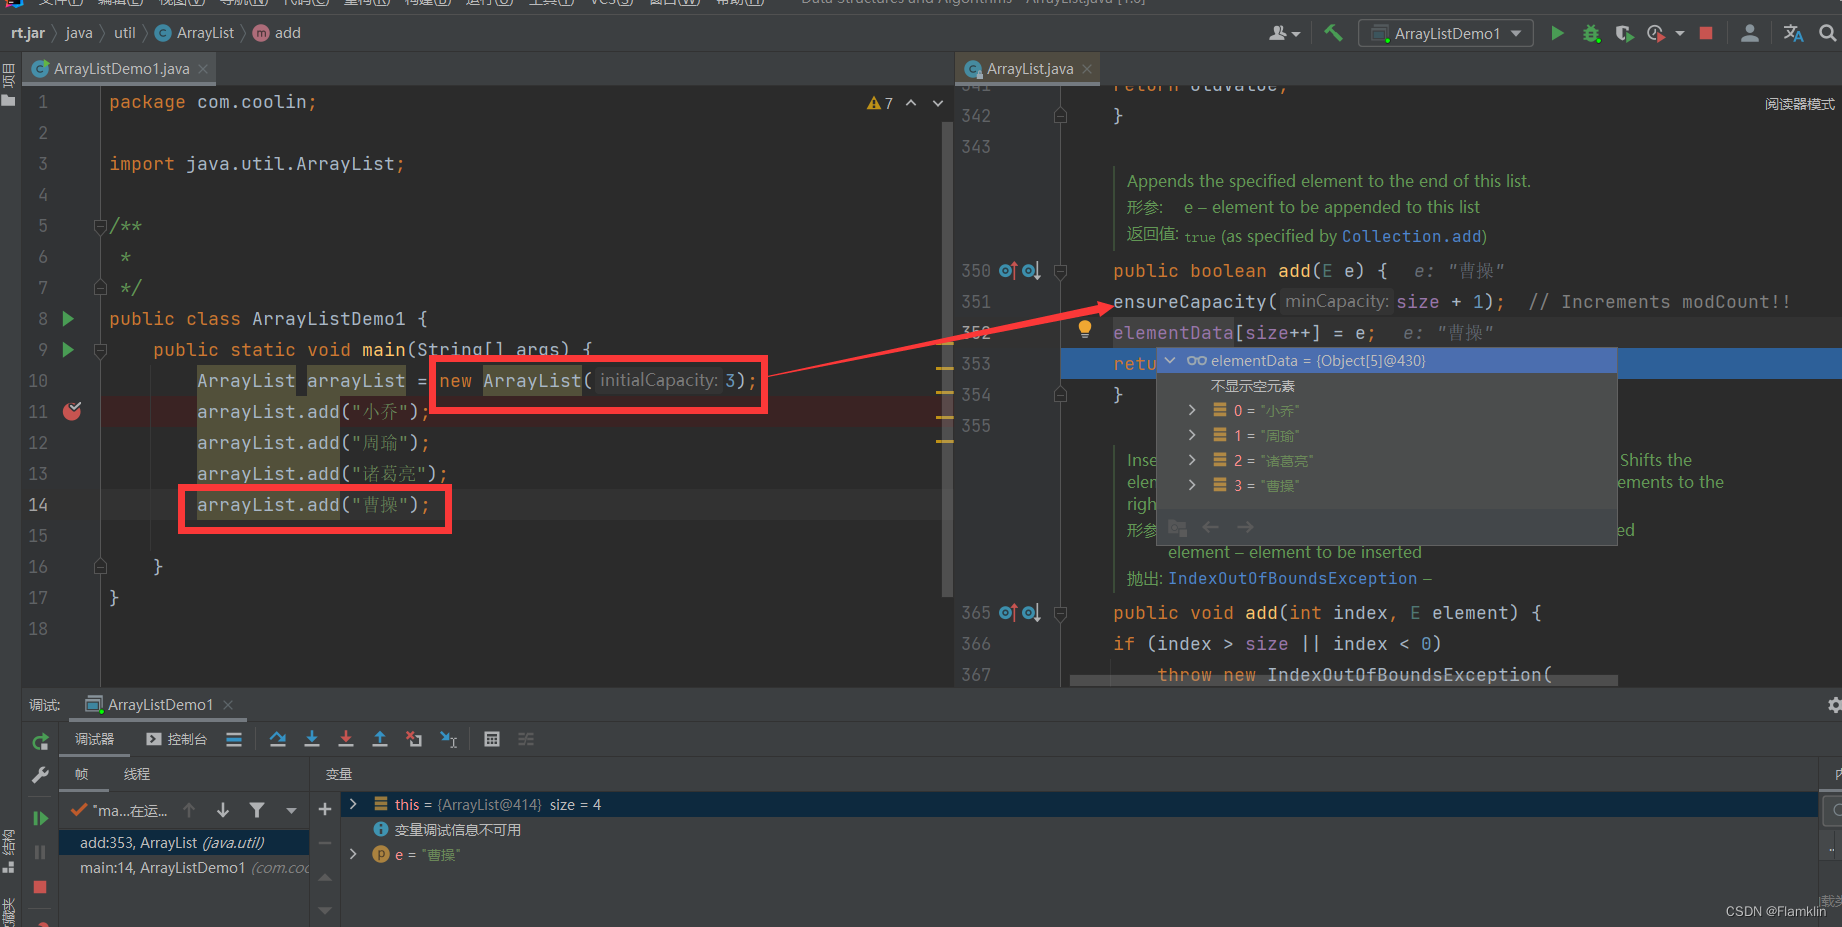The image size is (1842, 927).
Task: Rerun ArrayListDemo1 in the debug panel
Action: click(40, 742)
